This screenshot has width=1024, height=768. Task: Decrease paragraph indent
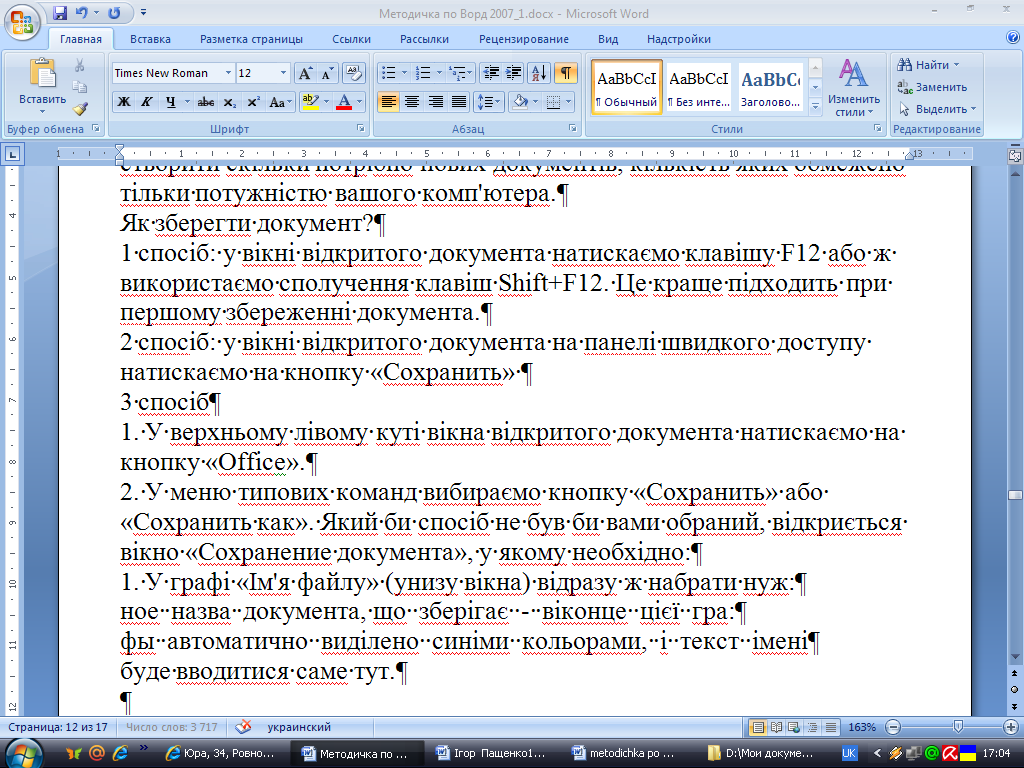click(x=491, y=73)
